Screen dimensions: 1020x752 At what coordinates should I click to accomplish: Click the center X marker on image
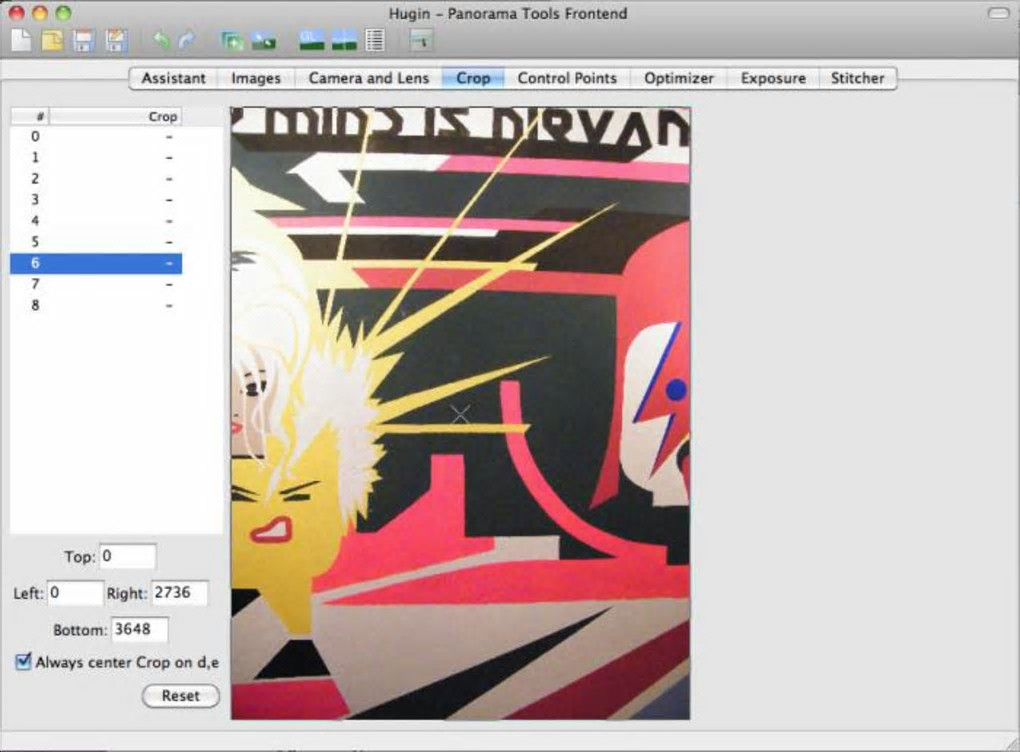coord(461,414)
